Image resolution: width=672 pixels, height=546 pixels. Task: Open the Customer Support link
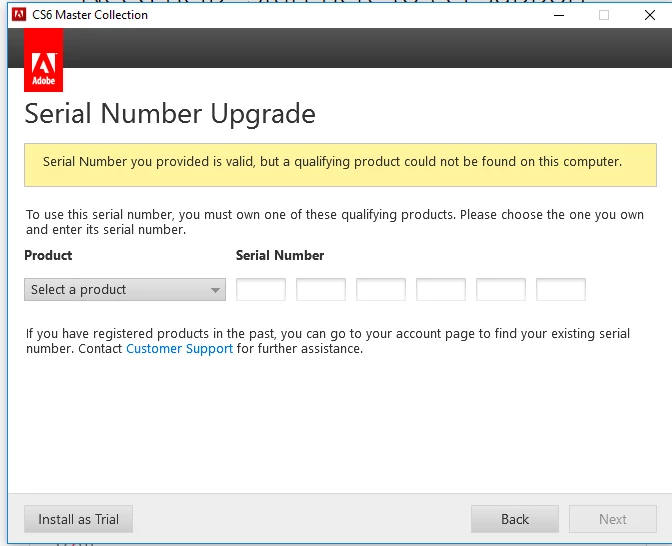click(180, 349)
